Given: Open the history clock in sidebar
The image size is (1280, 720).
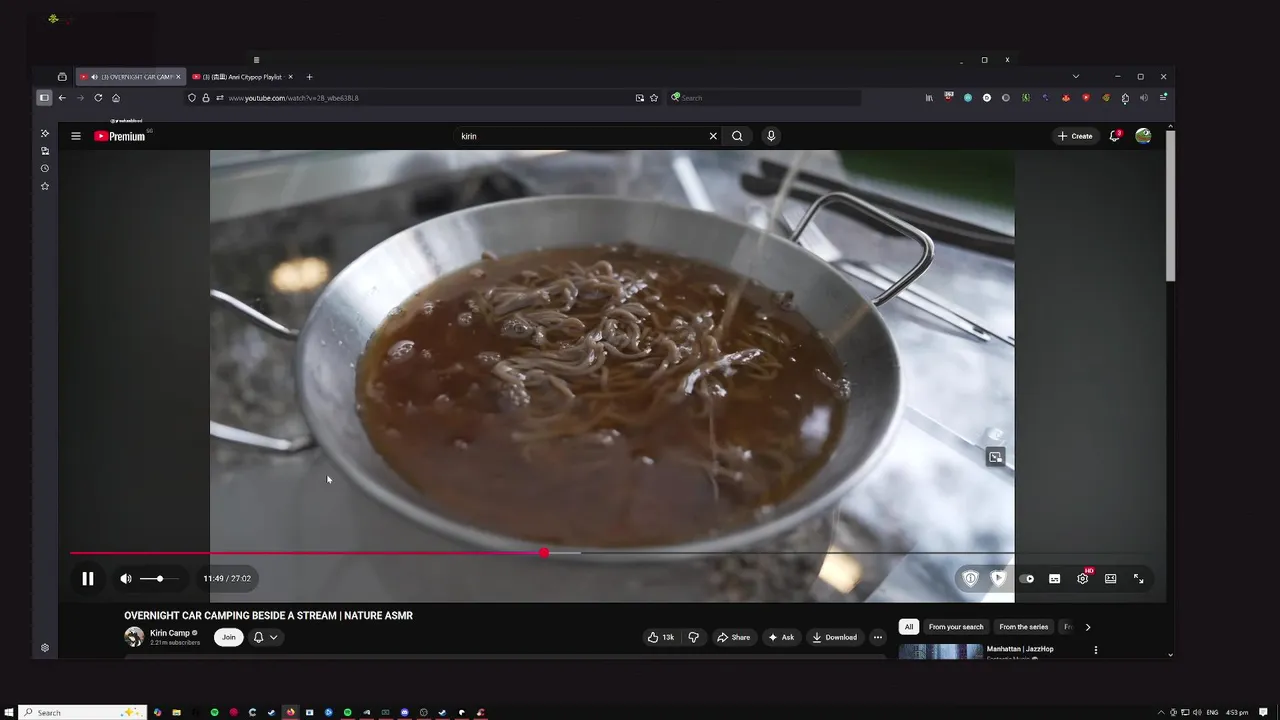Looking at the screenshot, I should coord(45,169).
